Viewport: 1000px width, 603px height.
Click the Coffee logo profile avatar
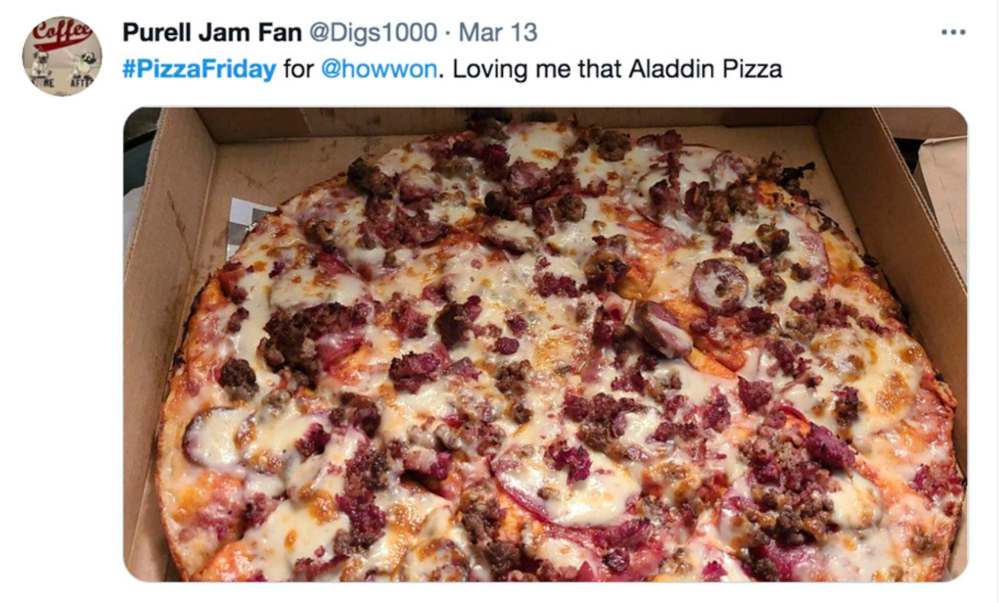tap(62, 56)
